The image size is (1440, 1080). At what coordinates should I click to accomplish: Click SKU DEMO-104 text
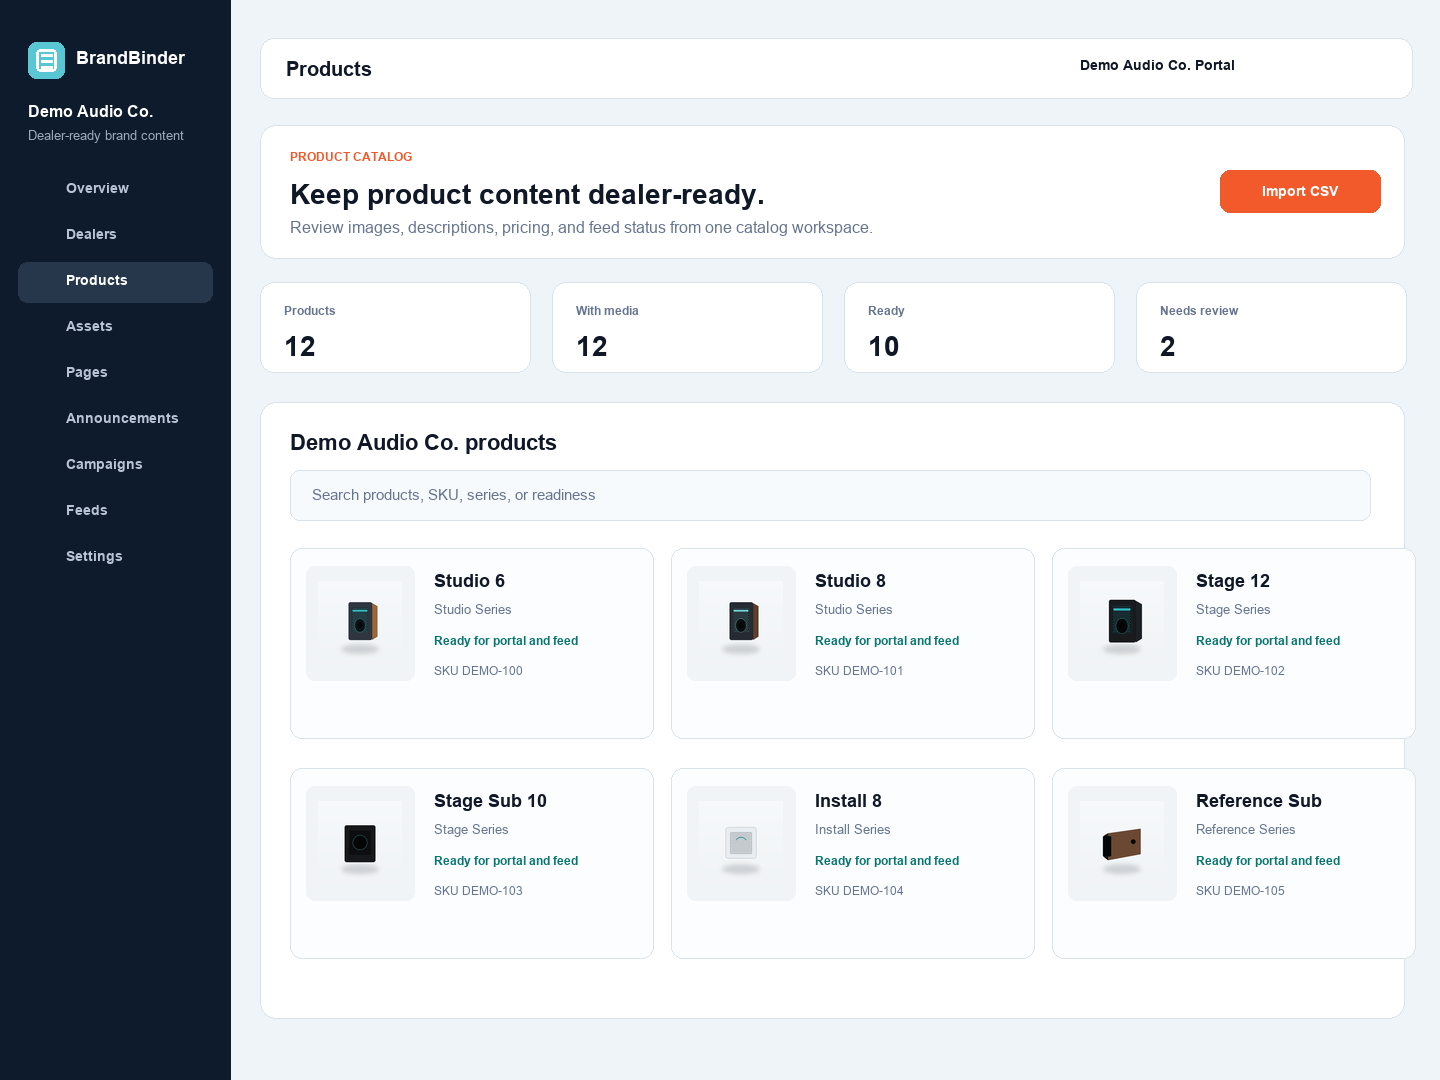coord(859,891)
